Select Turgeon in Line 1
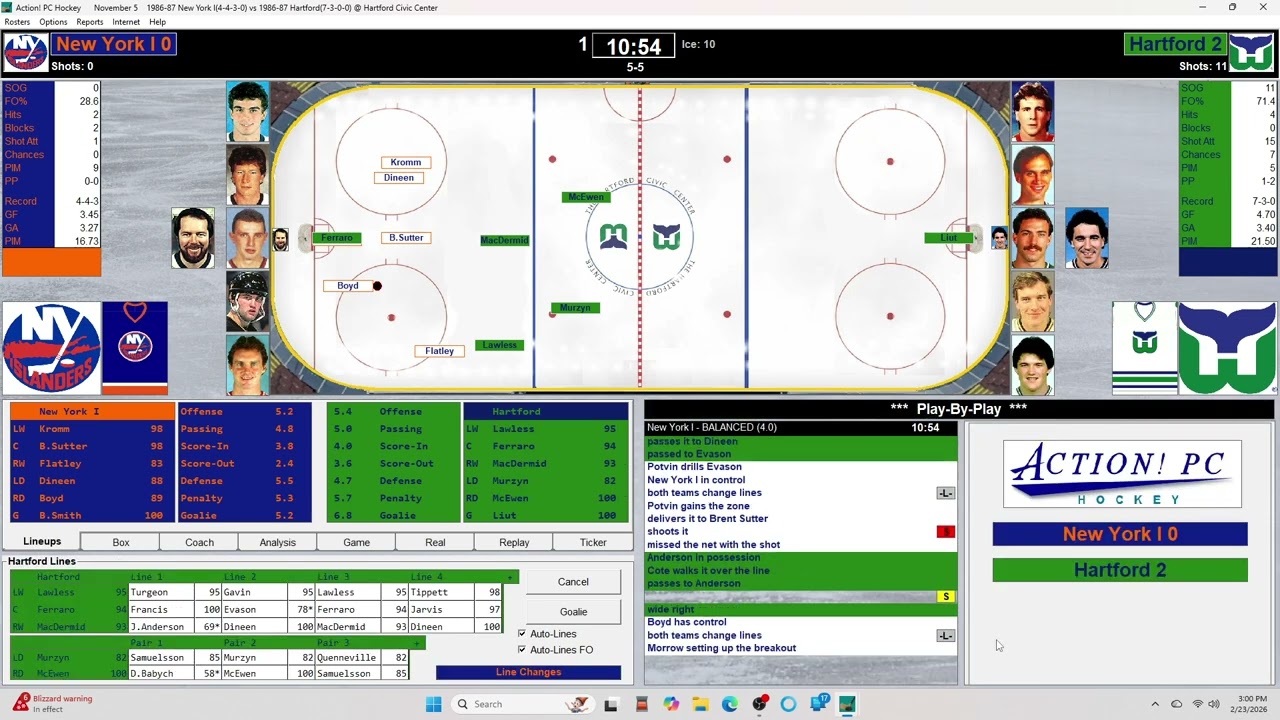Screen dimensions: 1280x720 tap(162, 592)
